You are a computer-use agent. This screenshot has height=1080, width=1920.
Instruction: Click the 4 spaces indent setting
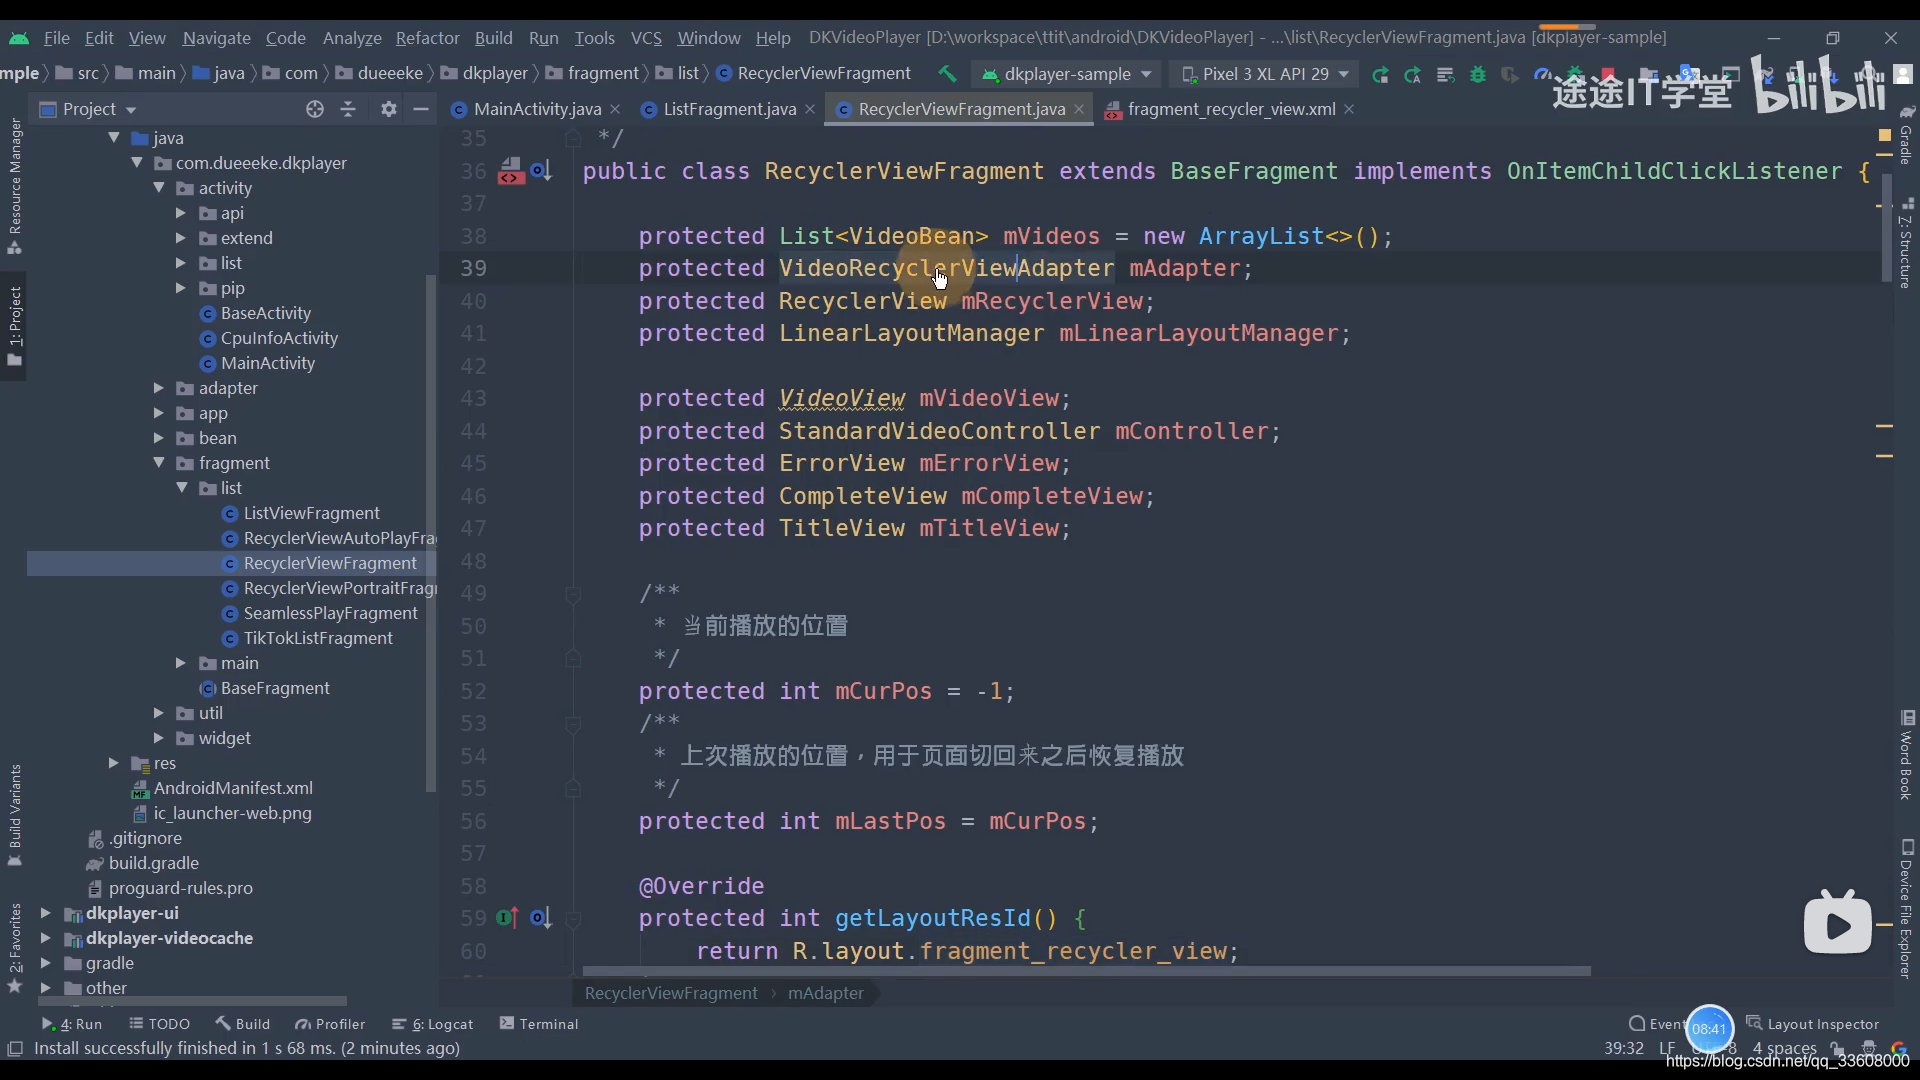[x=1784, y=1048]
